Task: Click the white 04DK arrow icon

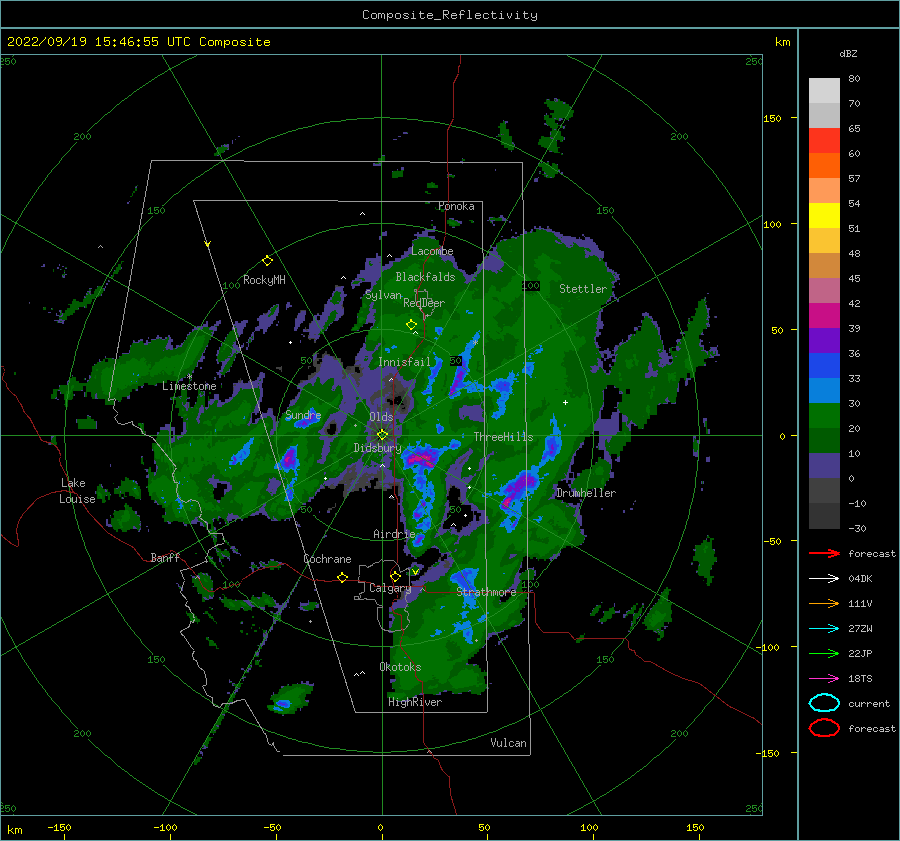Action: (x=824, y=579)
